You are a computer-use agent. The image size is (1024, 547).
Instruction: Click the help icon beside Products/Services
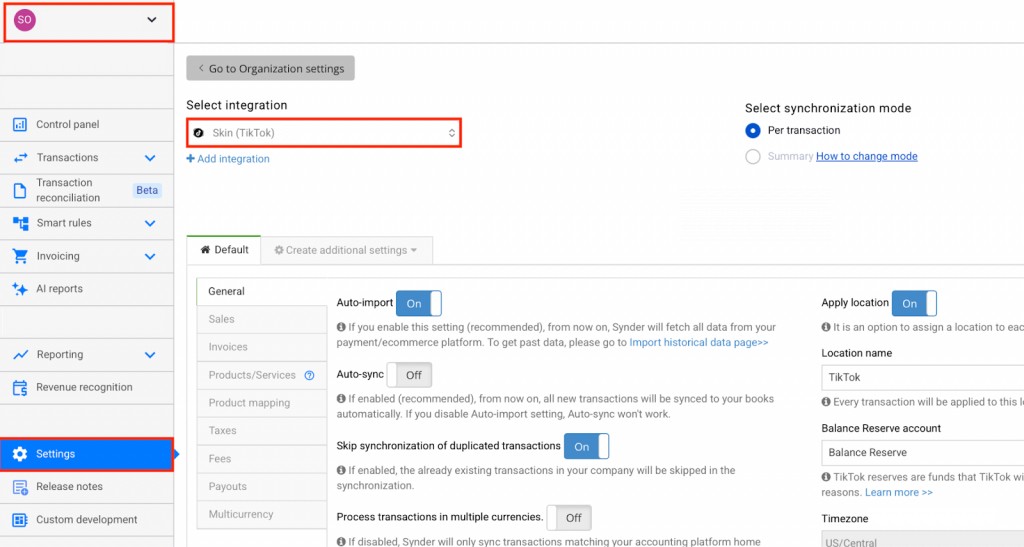(x=309, y=376)
